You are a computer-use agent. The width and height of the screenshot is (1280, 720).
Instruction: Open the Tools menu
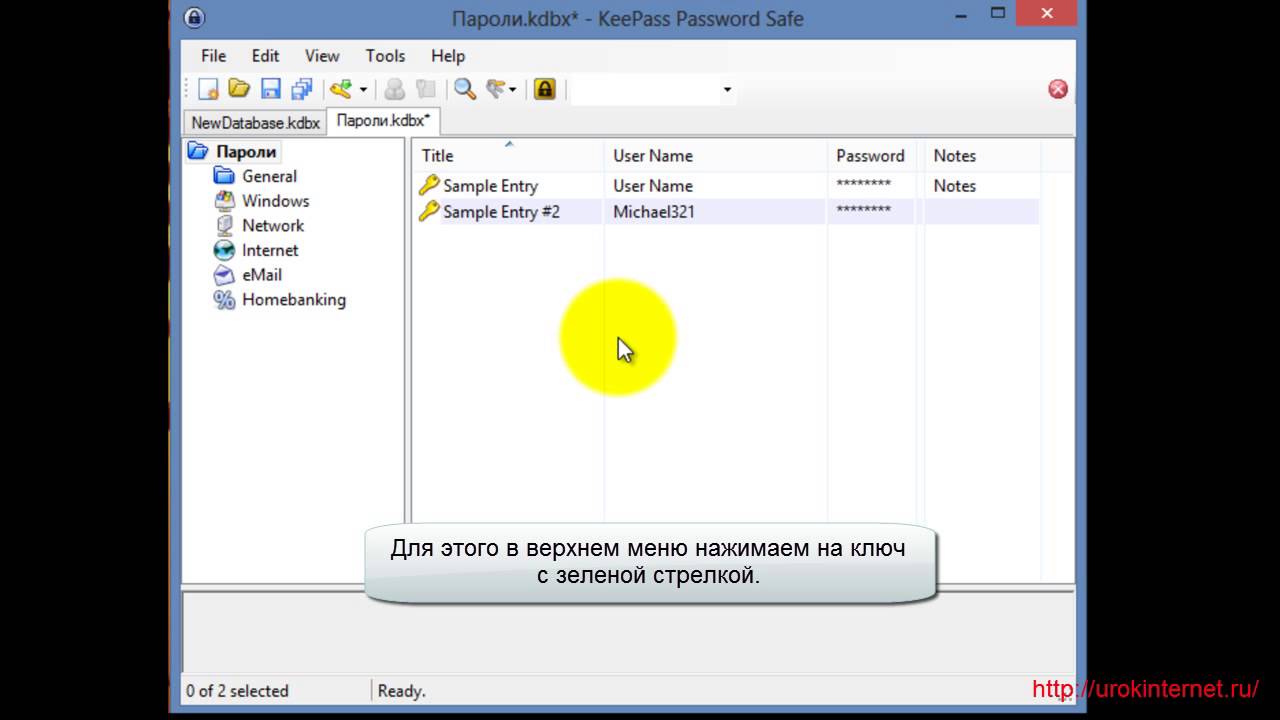(385, 56)
